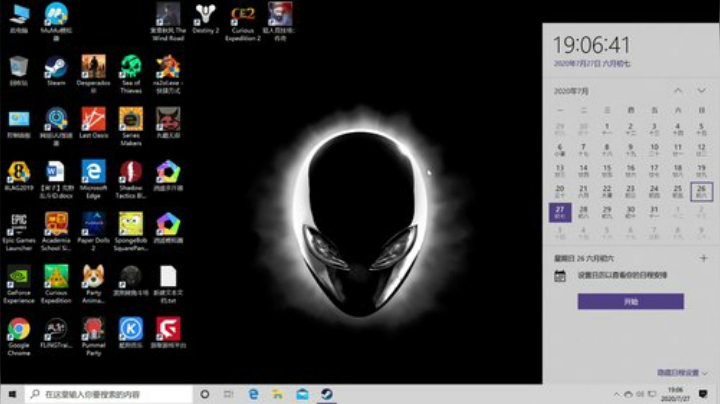The height and width of the screenshot is (404, 720).
Task: Open the Epic Games Launcher shortcut
Action: tap(18, 231)
